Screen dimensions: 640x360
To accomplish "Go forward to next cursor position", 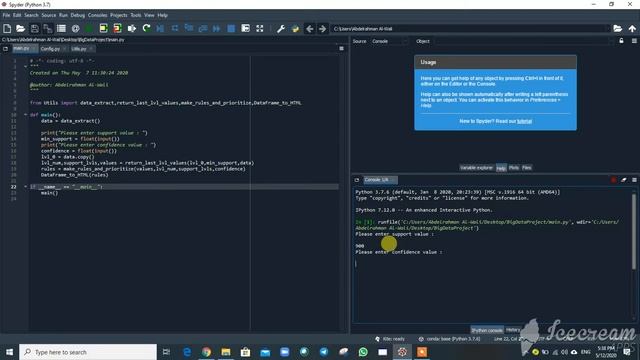I will pyautogui.click(x=322, y=29).
